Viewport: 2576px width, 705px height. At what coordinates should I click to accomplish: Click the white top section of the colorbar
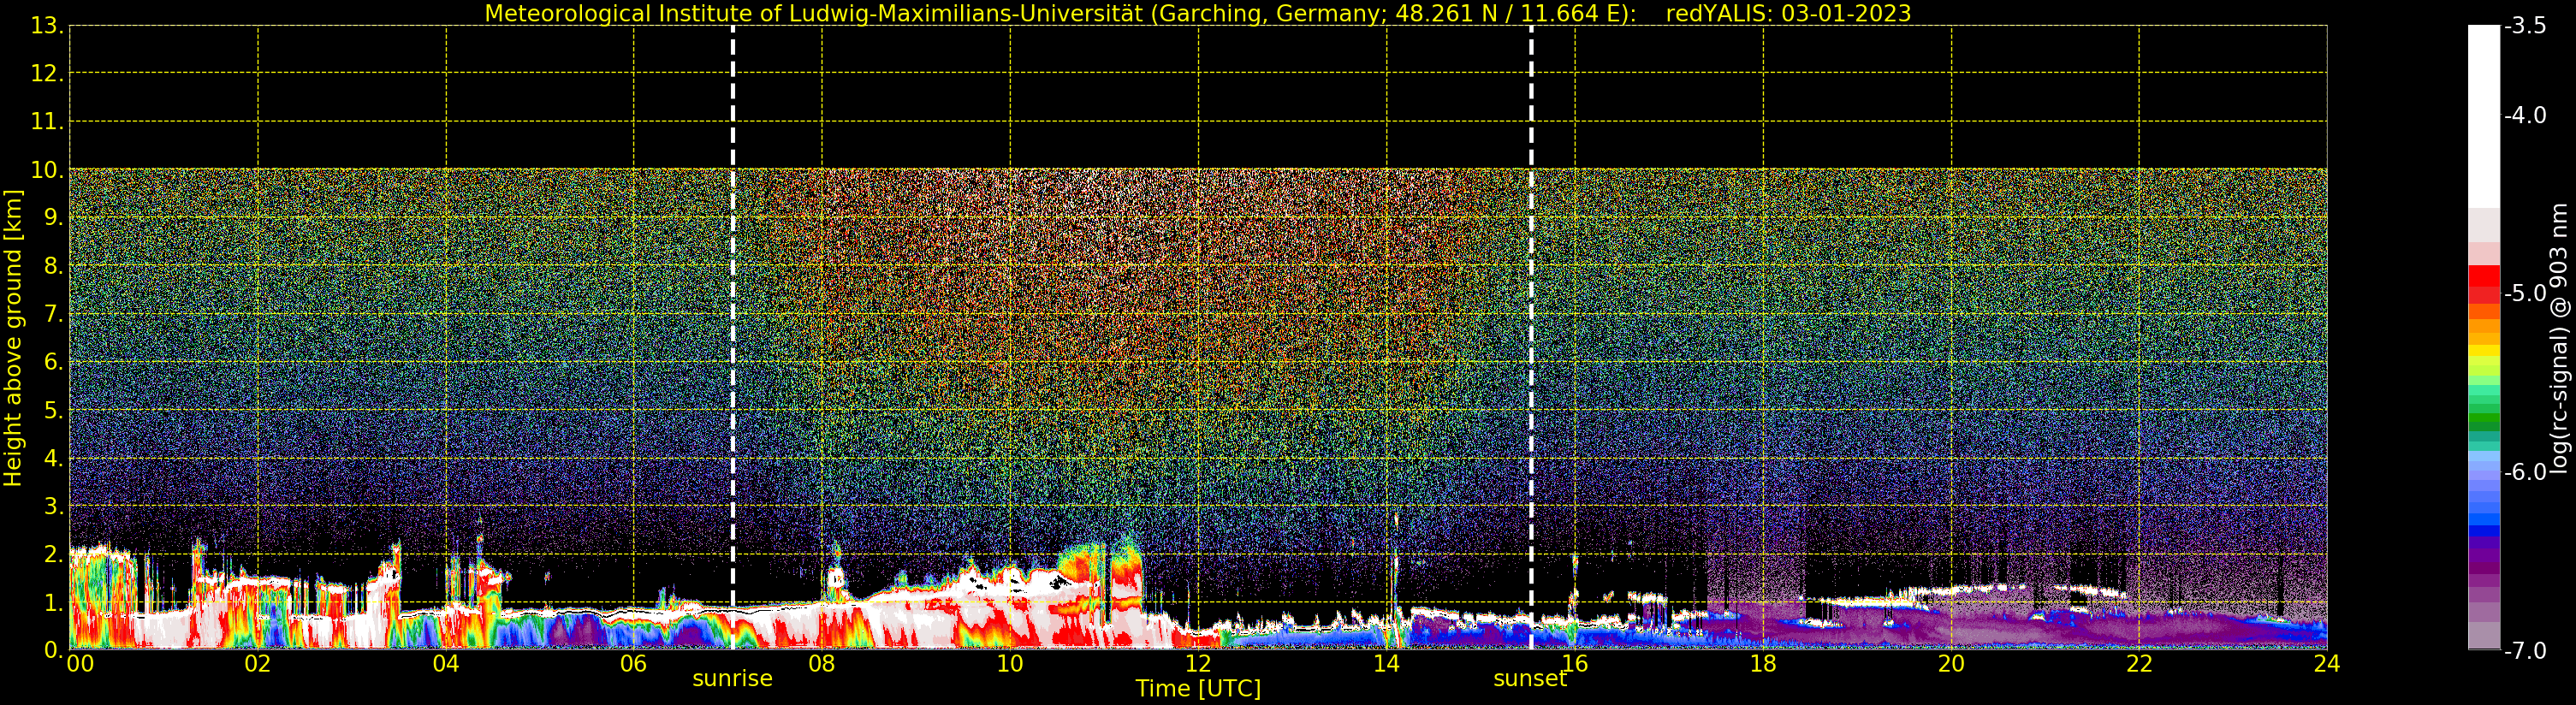2484,116
